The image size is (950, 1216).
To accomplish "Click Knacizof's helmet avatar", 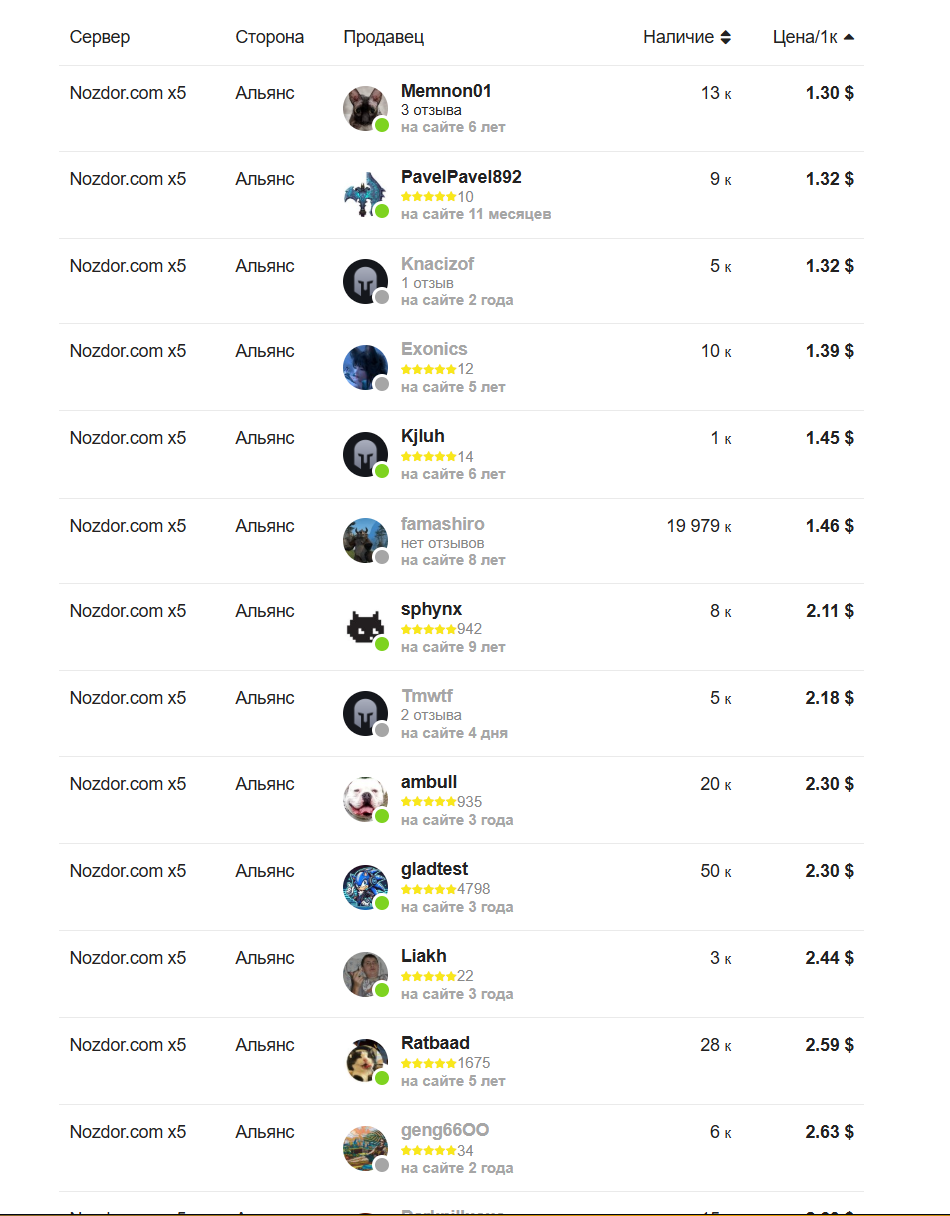I will tap(365, 281).
